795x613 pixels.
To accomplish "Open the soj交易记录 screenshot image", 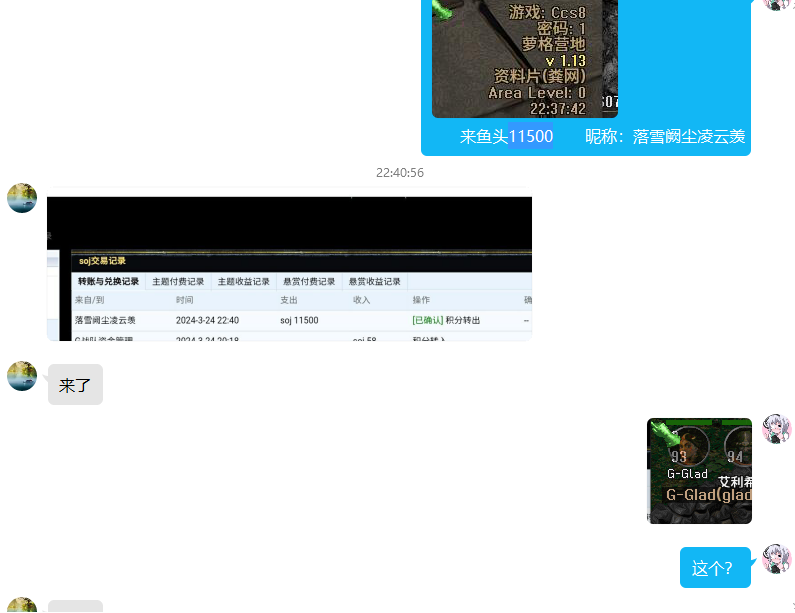I will pos(289,265).
